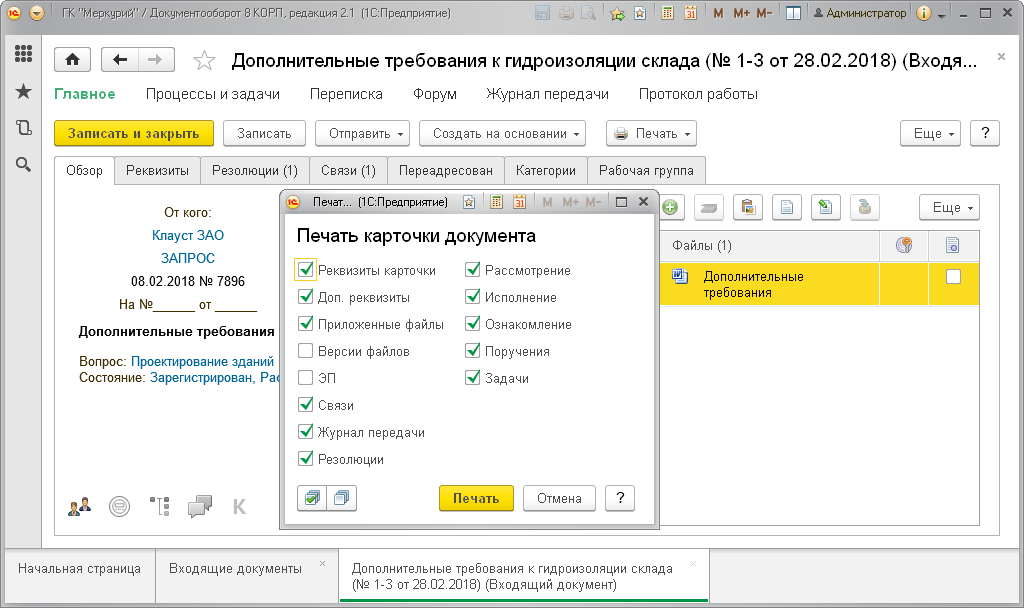Open the structure tree icon at bottom of overview
This screenshot has height=608, width=1024.
[x=159, y=506]
